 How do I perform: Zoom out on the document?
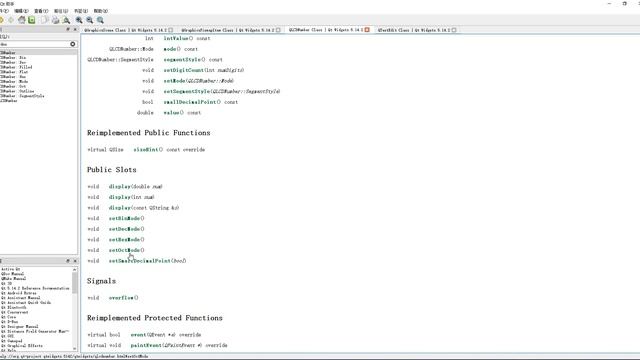pyautogui.click(x=89, y=20)
